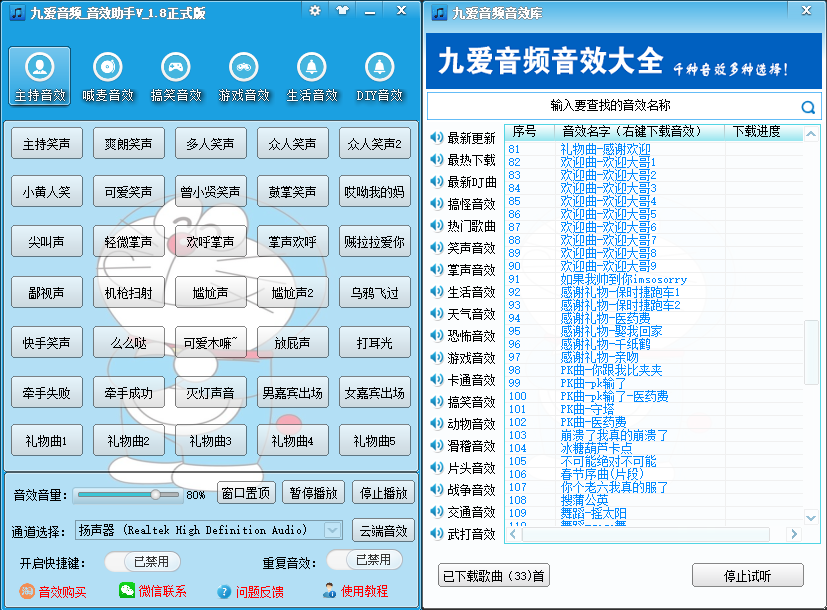Select row 冰糖葫芦卡点
The height and width of the screenshot is (610, 827).
[654, 448]
